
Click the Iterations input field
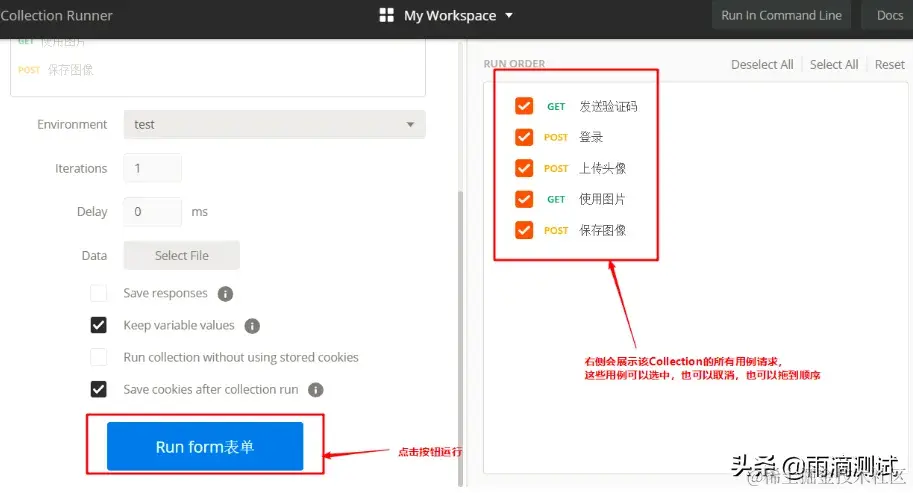point(153,168)
